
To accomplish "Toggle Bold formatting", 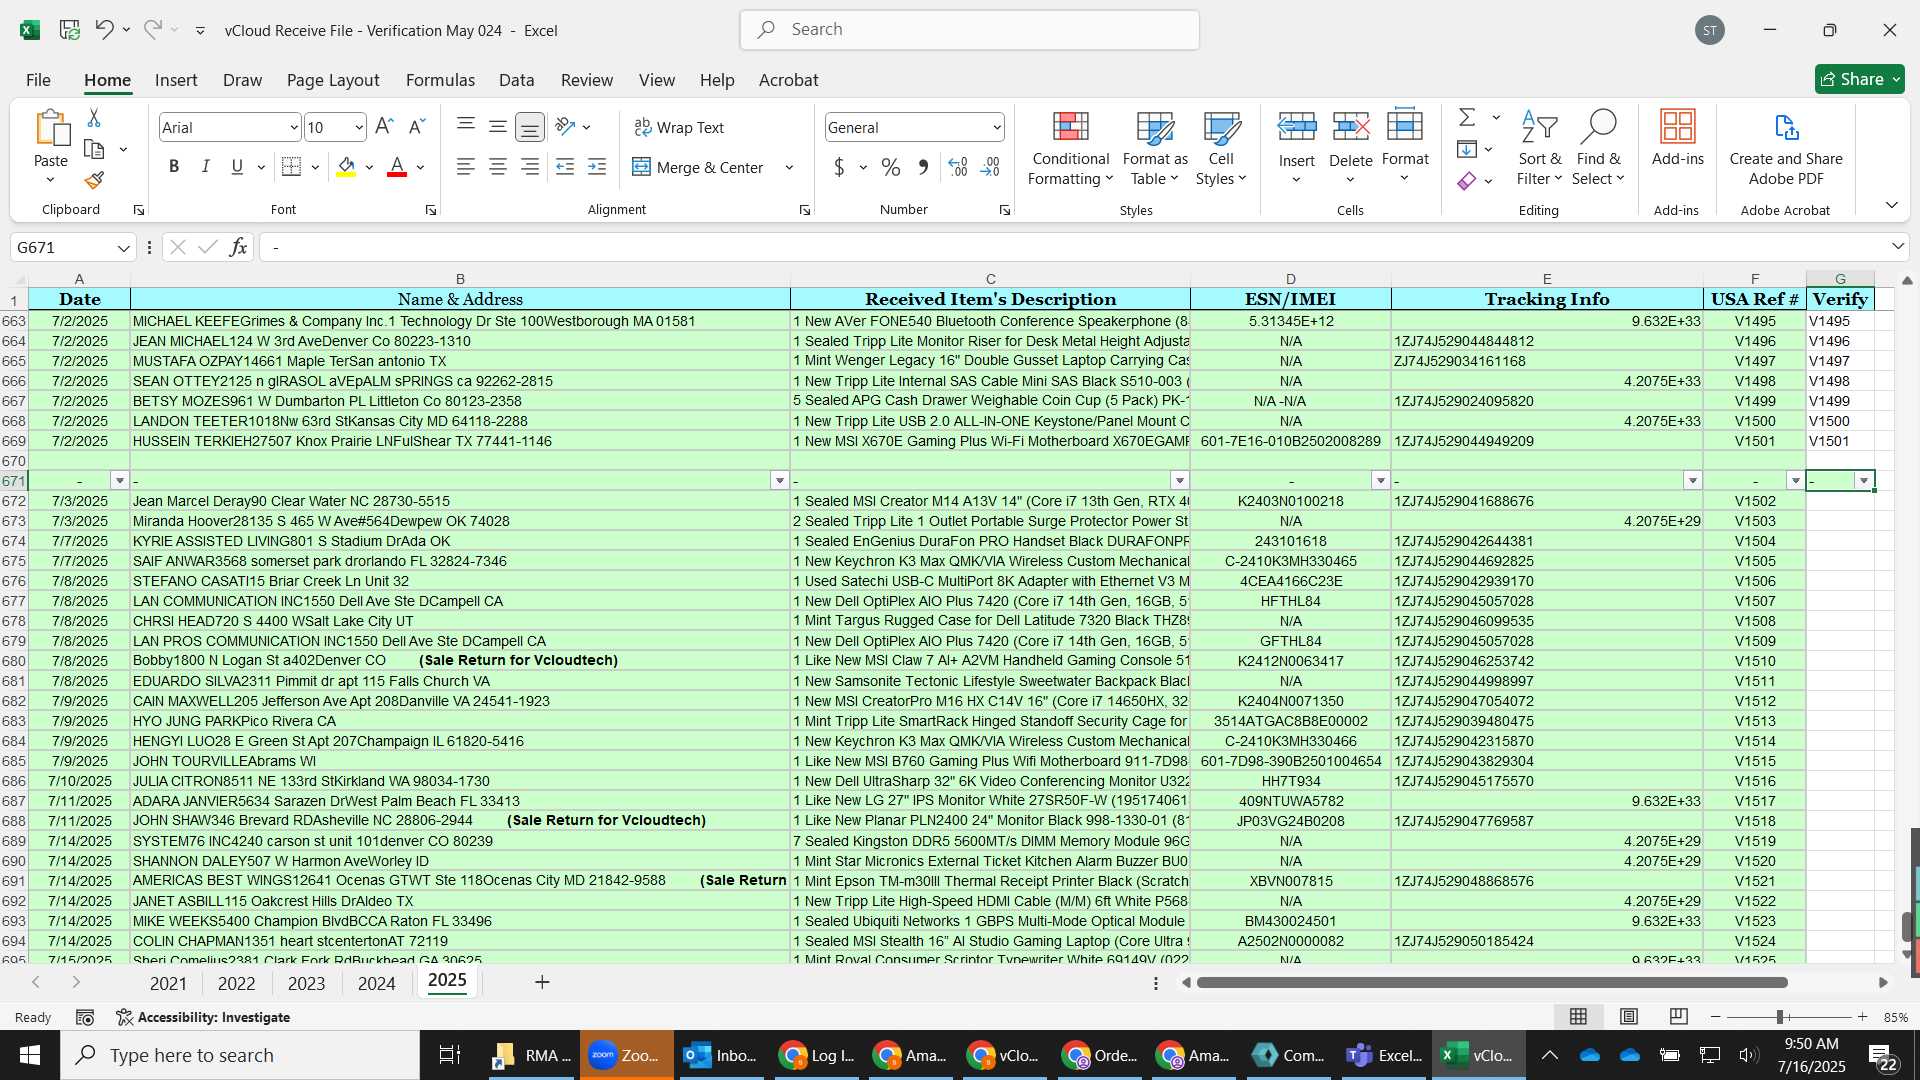I will (x=174, y=167).
